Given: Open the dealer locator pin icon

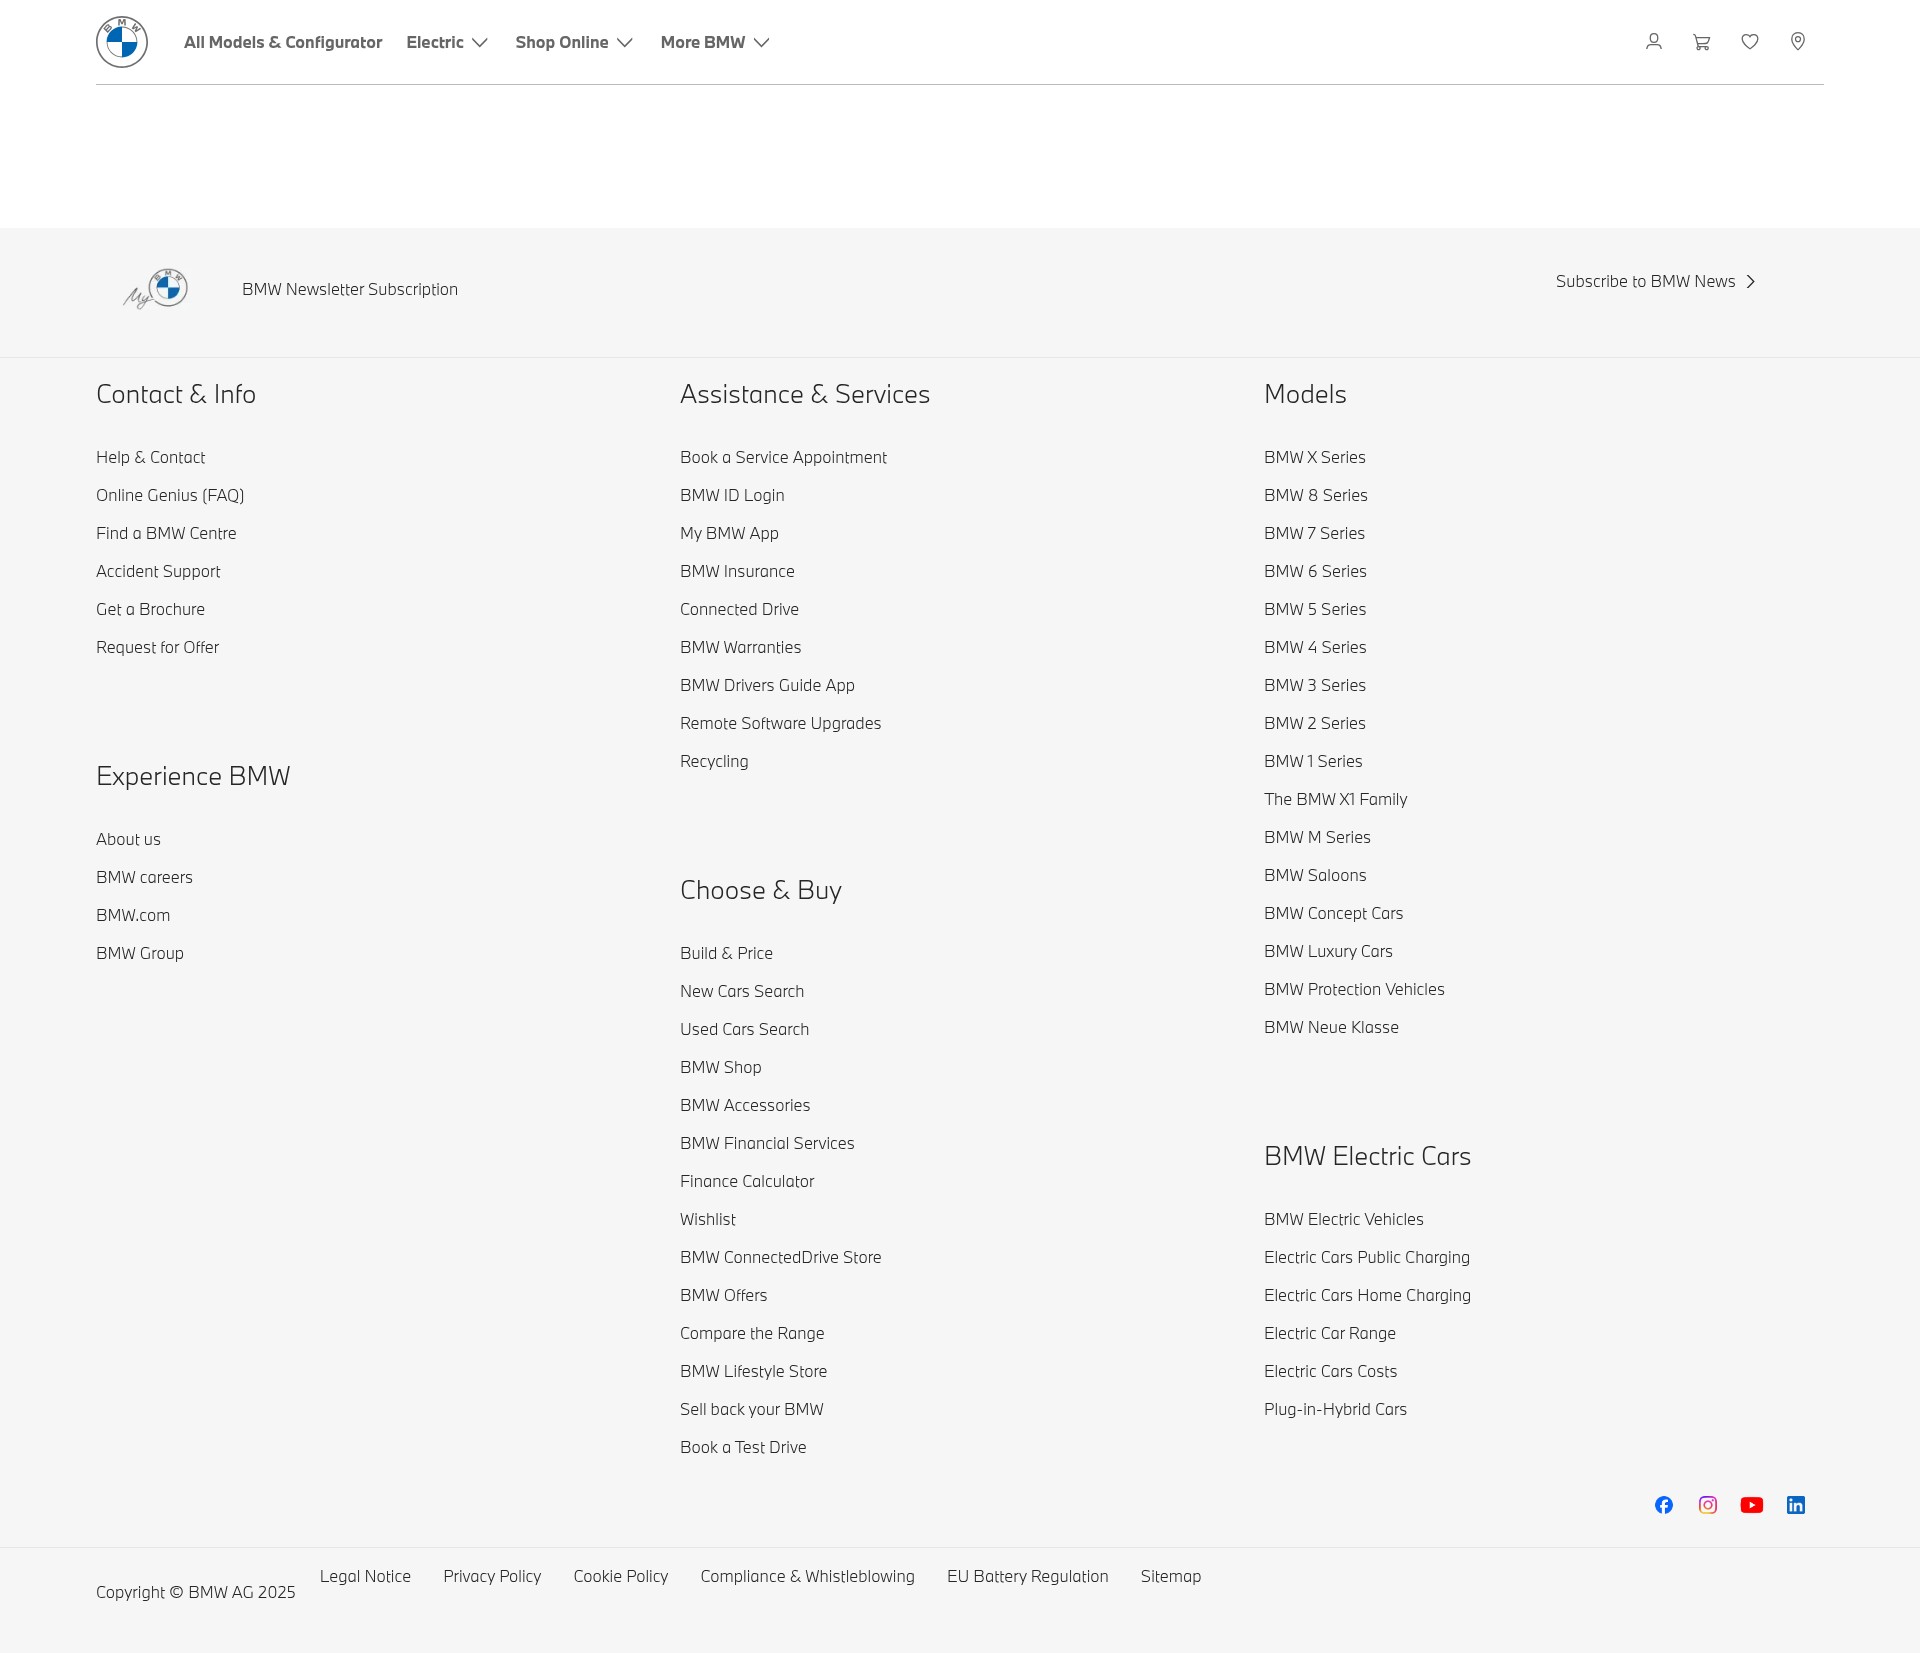Looking at the screenshot, I should pos(1798,42).
